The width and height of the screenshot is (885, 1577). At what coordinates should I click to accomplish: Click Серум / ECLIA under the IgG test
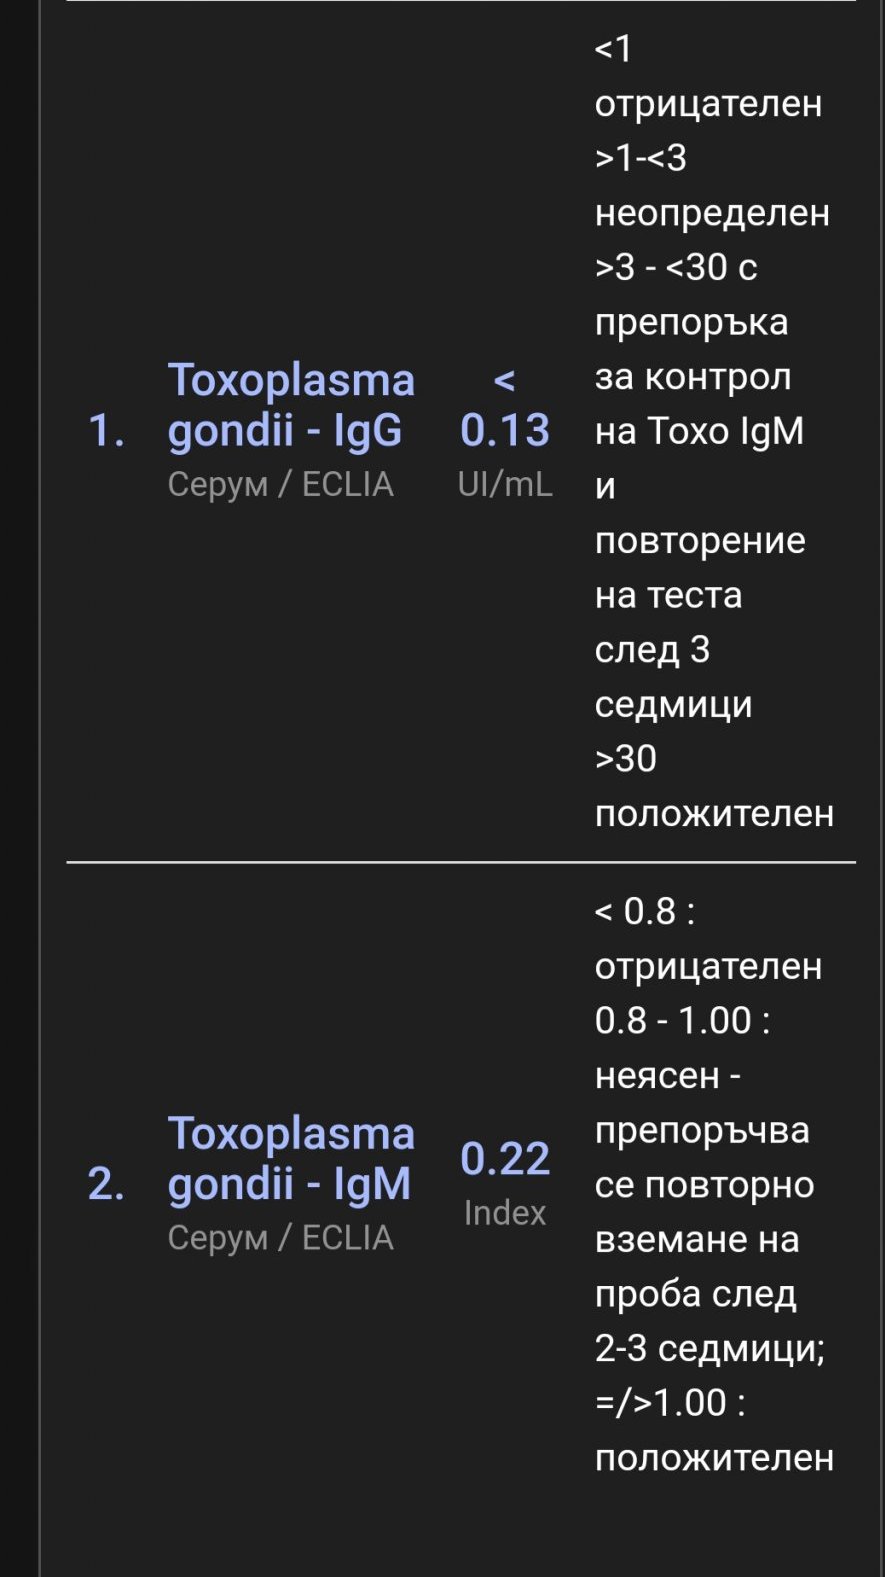(x=280, y=484)
